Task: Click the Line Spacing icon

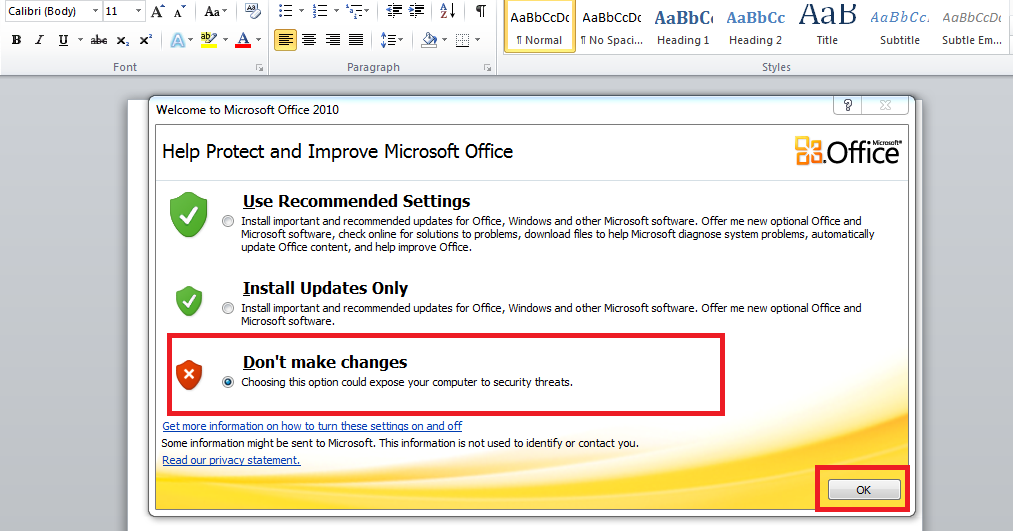Action: (x=388, y=40)
